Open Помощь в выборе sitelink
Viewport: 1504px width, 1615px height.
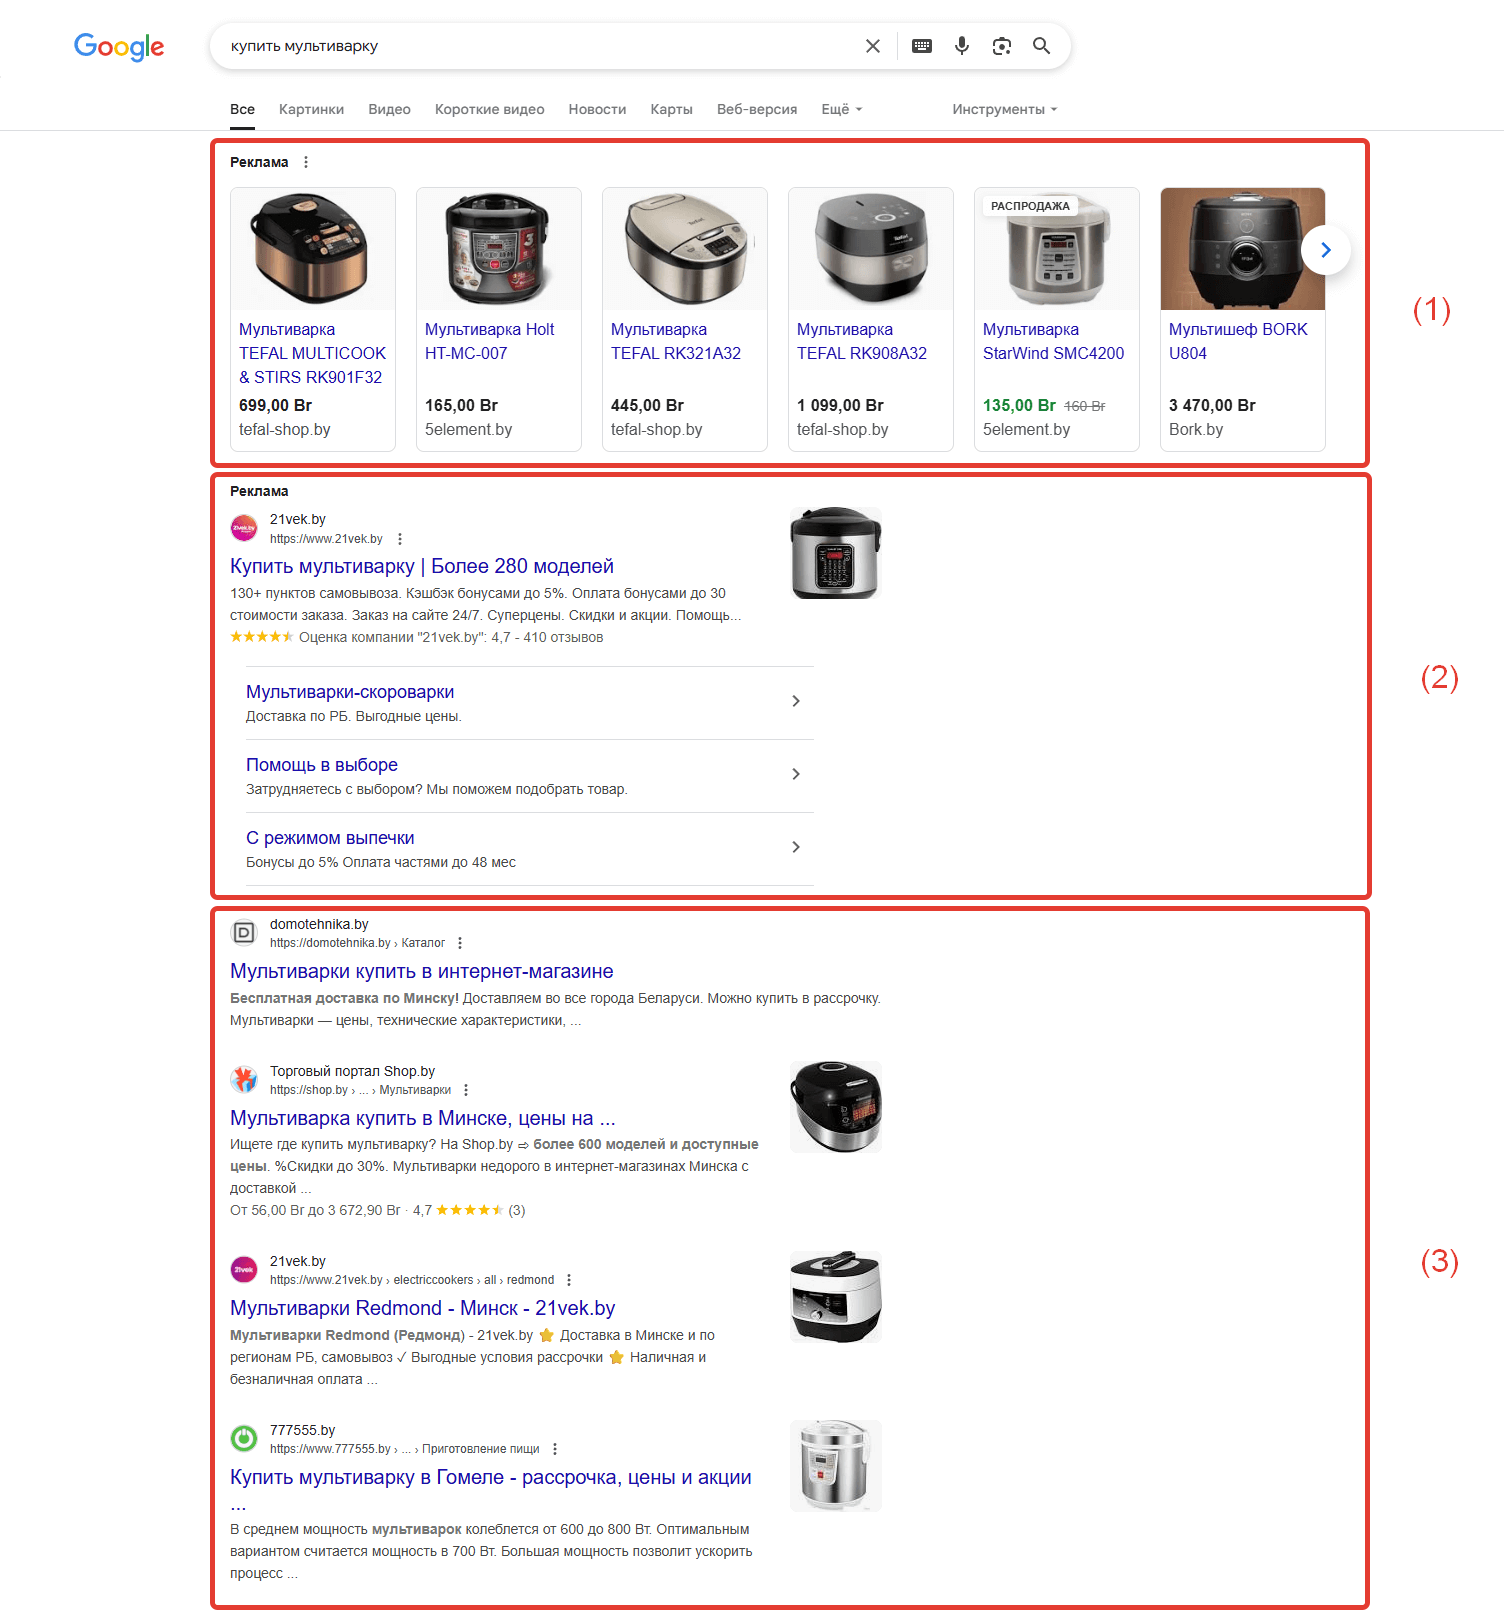click(322, 765)
